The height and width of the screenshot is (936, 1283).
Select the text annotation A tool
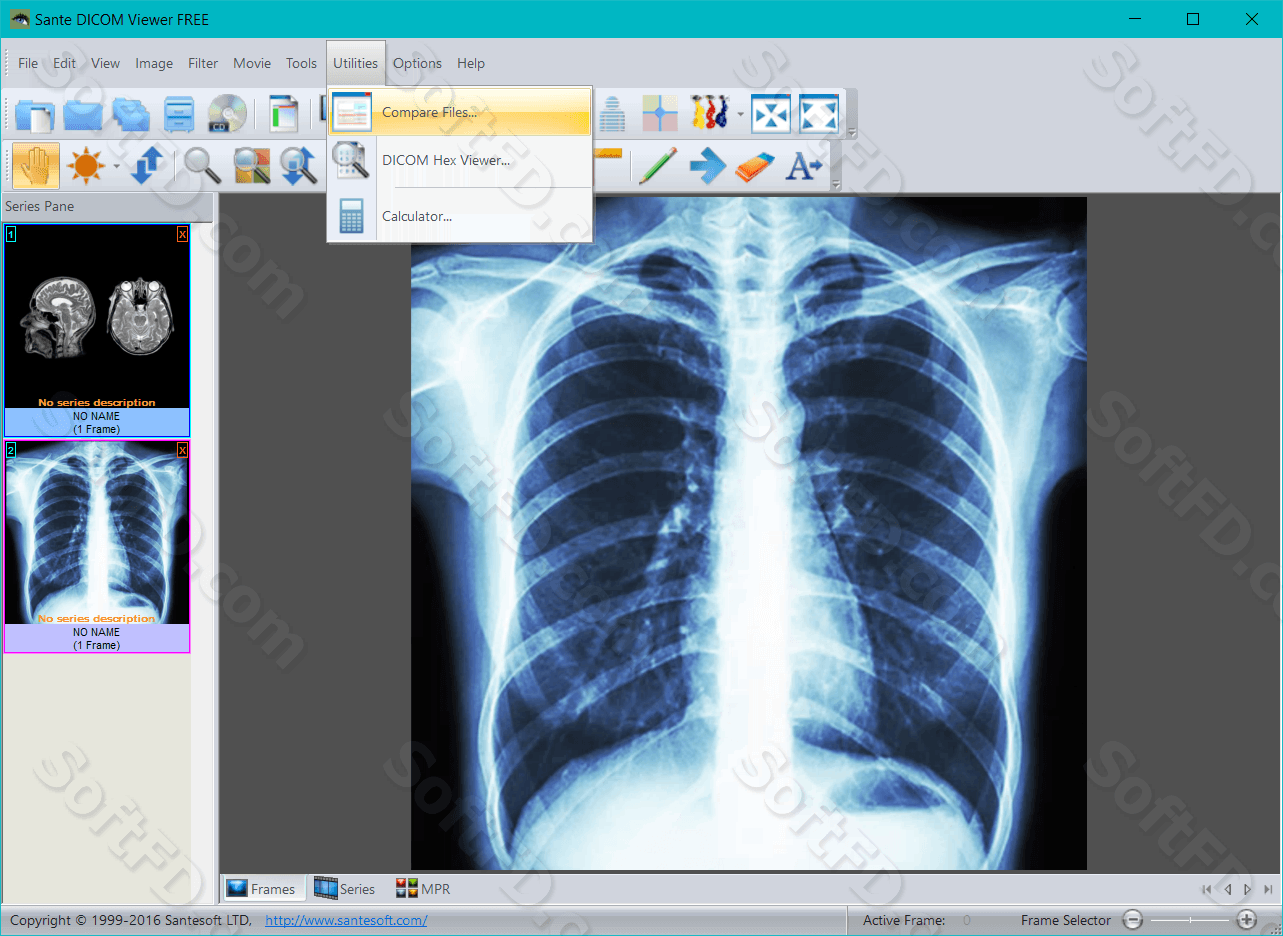[x=803, y=165]
